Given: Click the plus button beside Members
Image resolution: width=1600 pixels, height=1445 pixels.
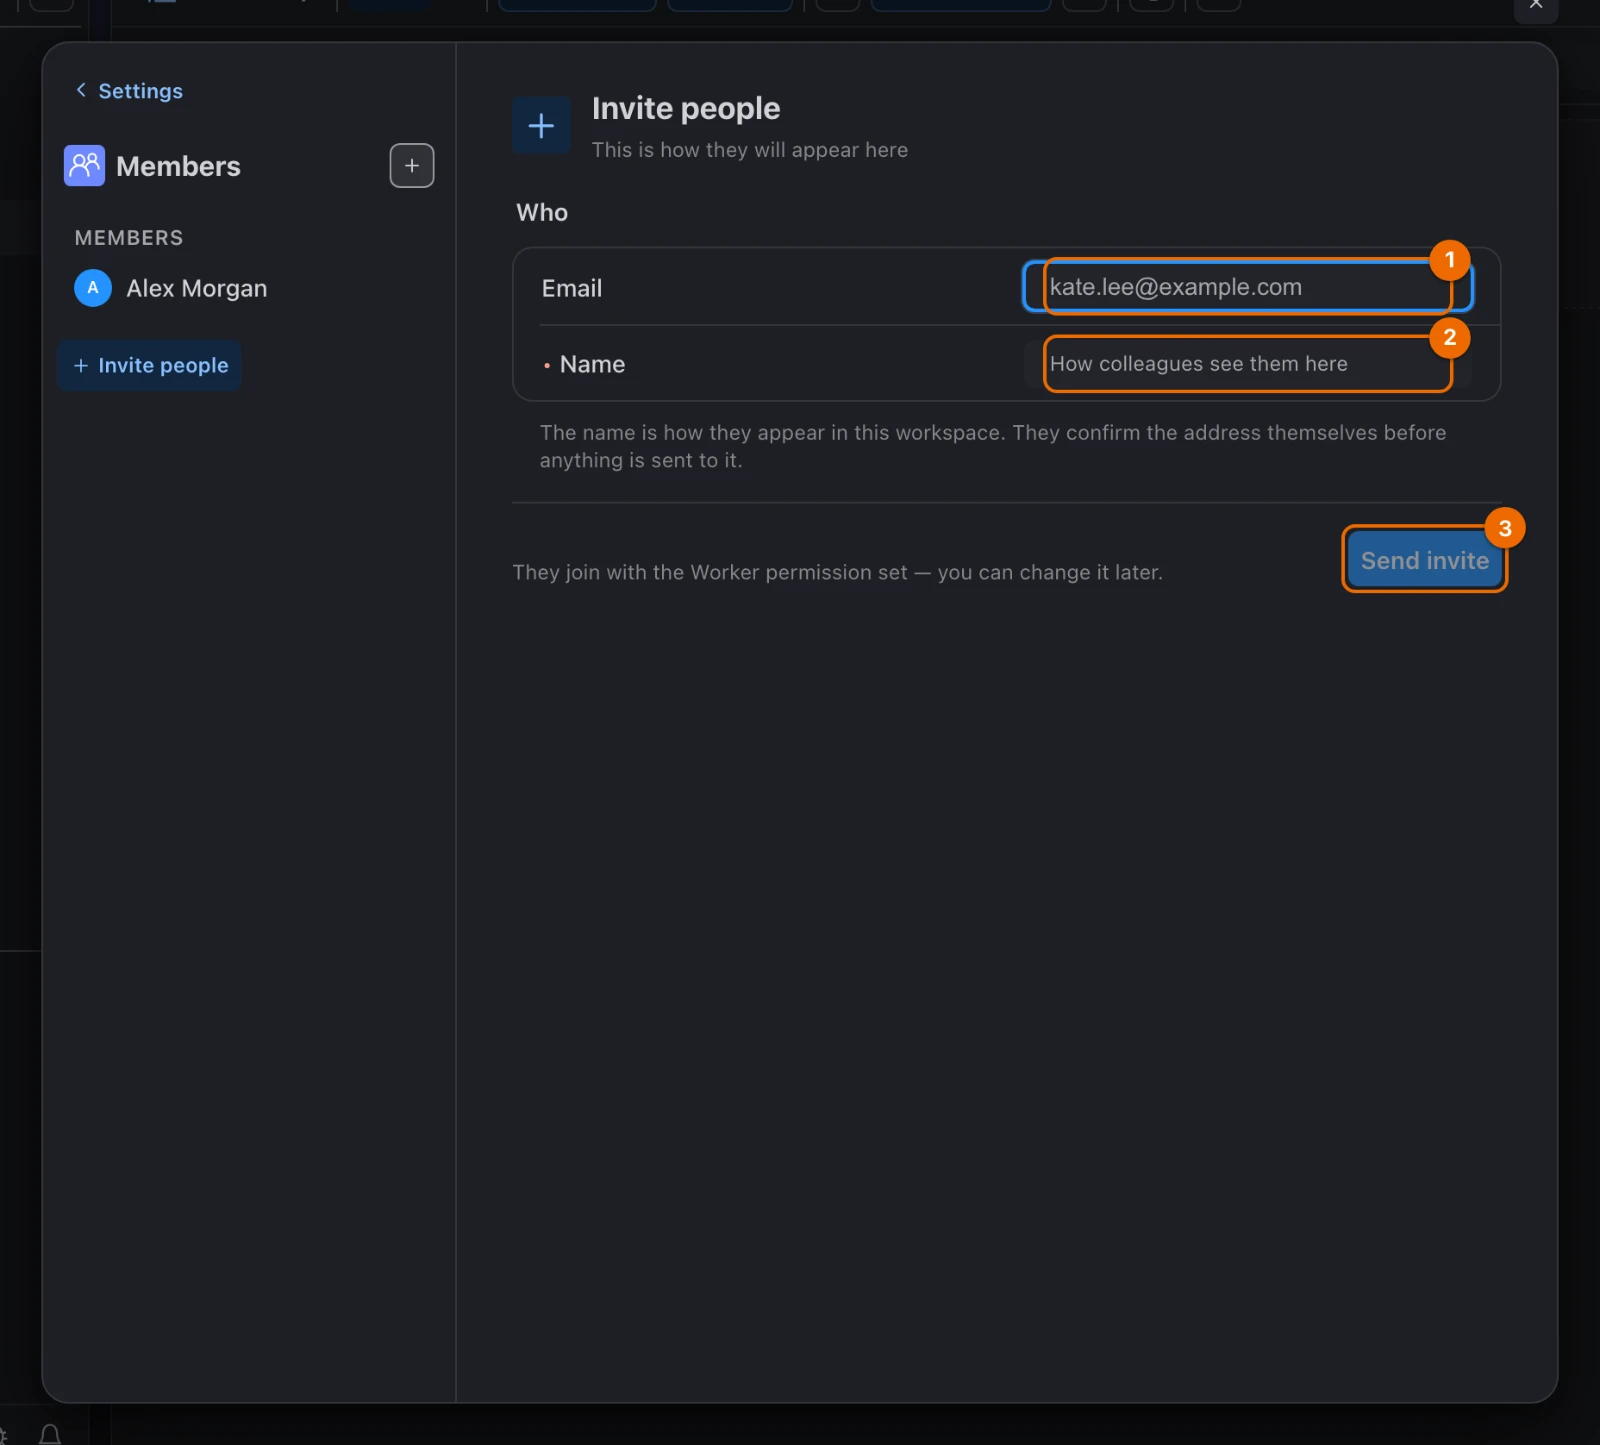Looking at the screenshot, I should (x=412, y=166).
